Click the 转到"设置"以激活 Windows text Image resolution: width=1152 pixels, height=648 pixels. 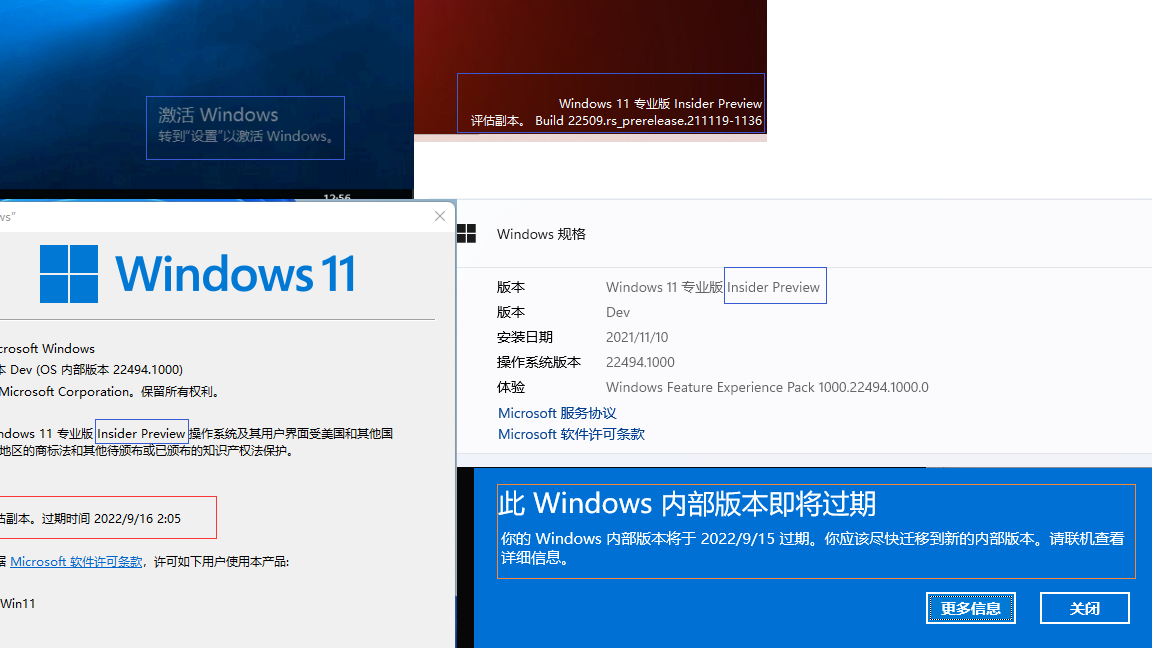click(x=247, y=136)
